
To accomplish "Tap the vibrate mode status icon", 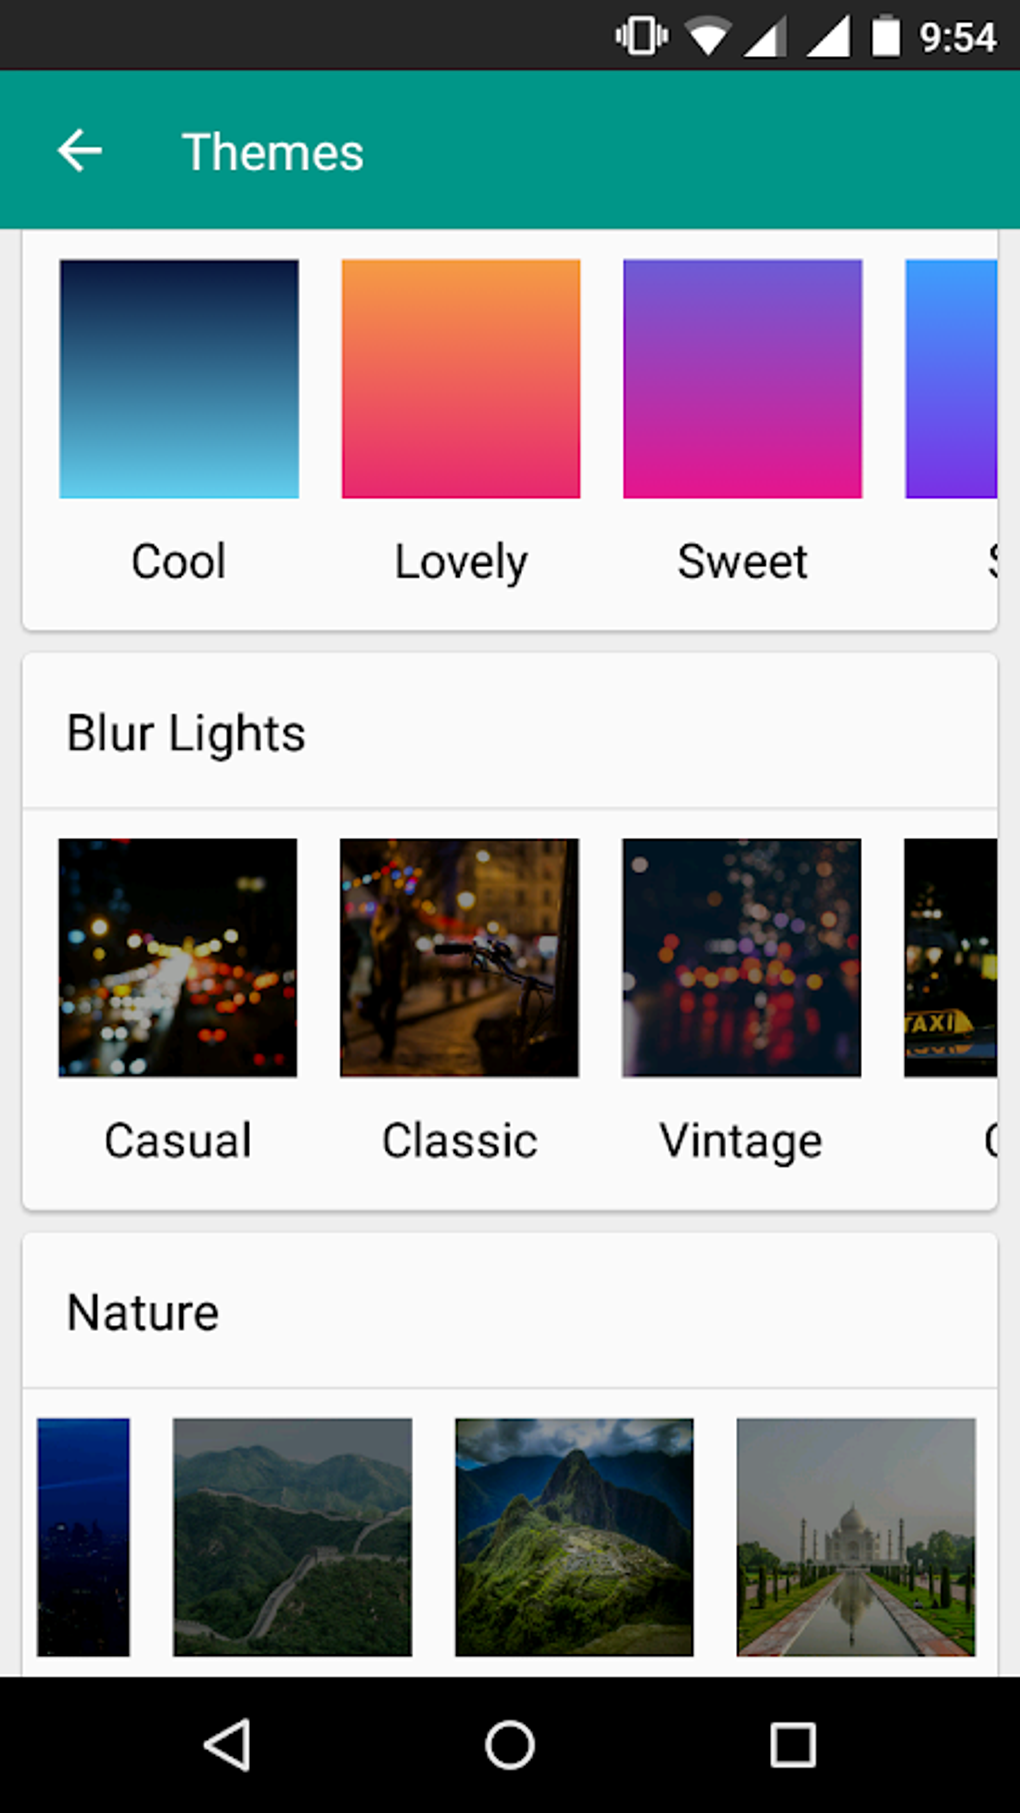I will click(x=641, y=37).
